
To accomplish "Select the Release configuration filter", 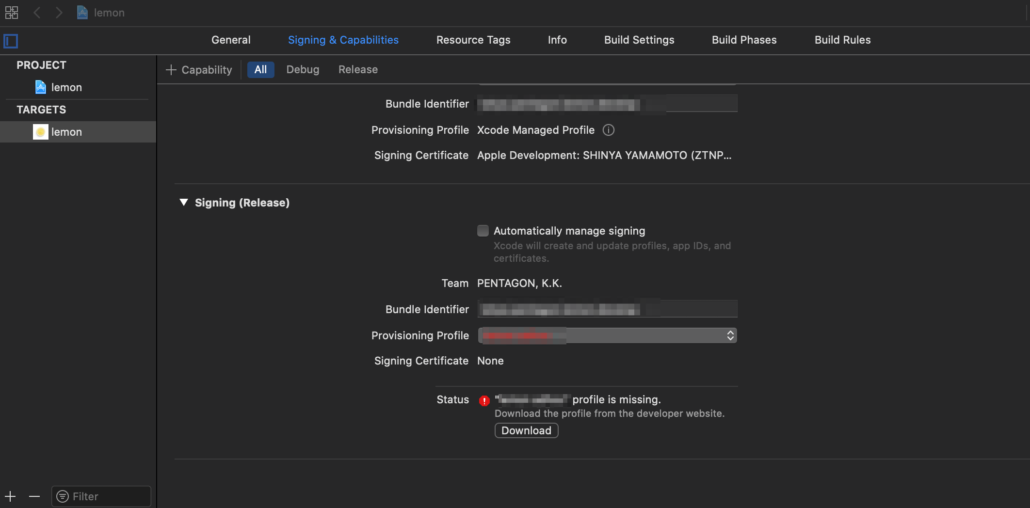I will pos(358,70).
